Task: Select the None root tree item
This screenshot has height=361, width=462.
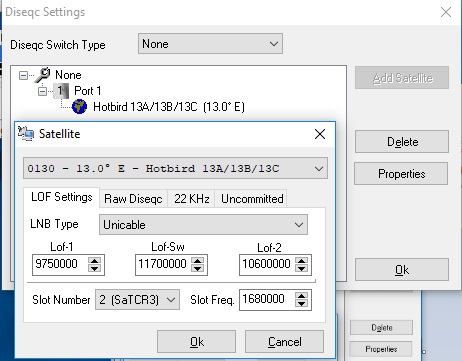Action: click(x=68, y=75)
